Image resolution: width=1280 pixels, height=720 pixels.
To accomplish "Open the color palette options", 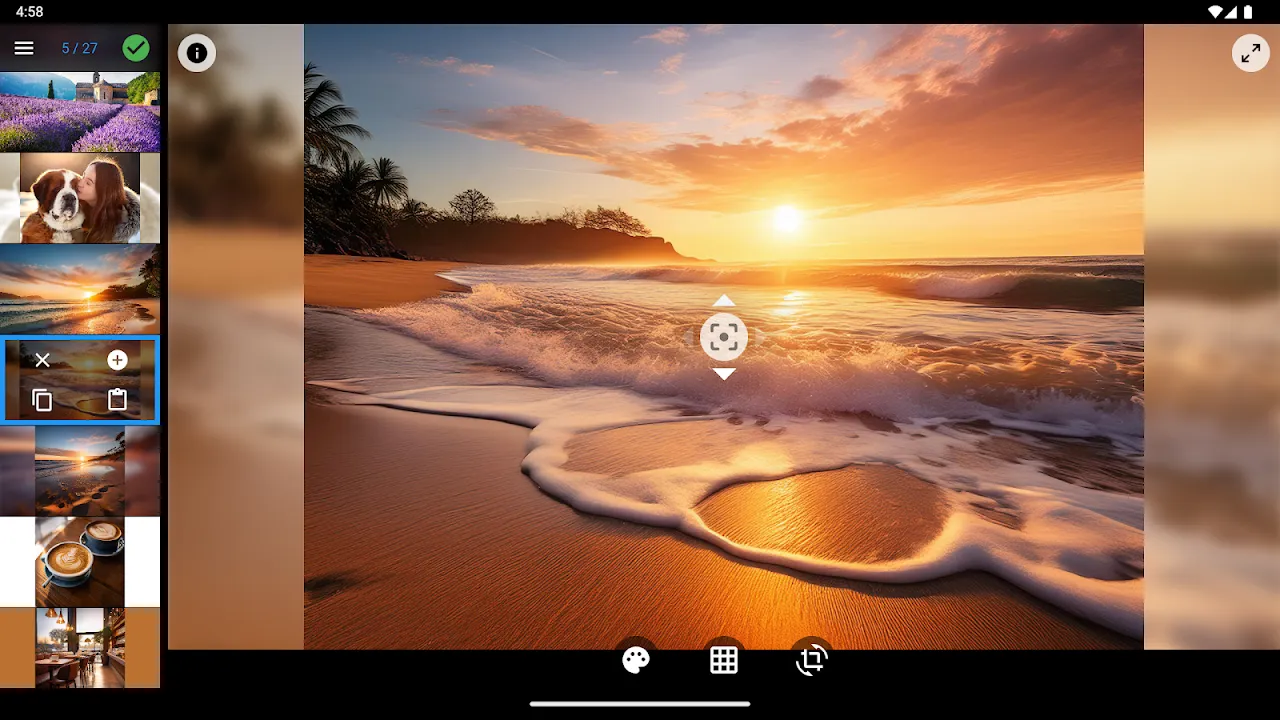I will pos(636,660).
